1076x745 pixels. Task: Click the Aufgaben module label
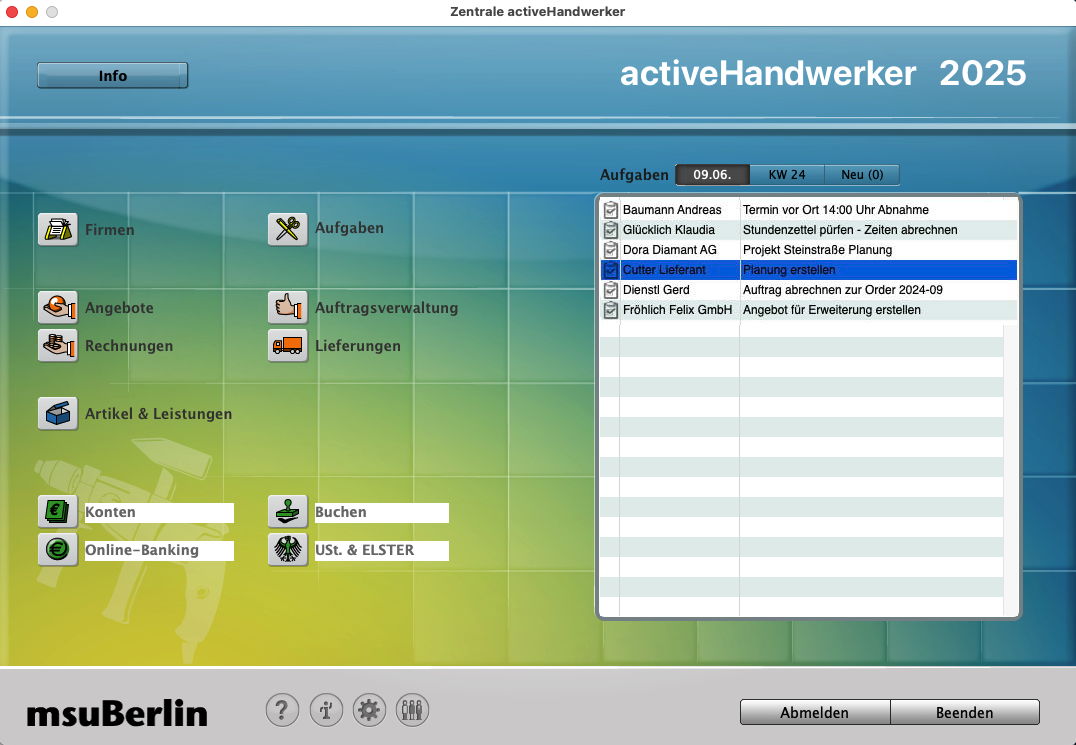[x=349, y=228]
